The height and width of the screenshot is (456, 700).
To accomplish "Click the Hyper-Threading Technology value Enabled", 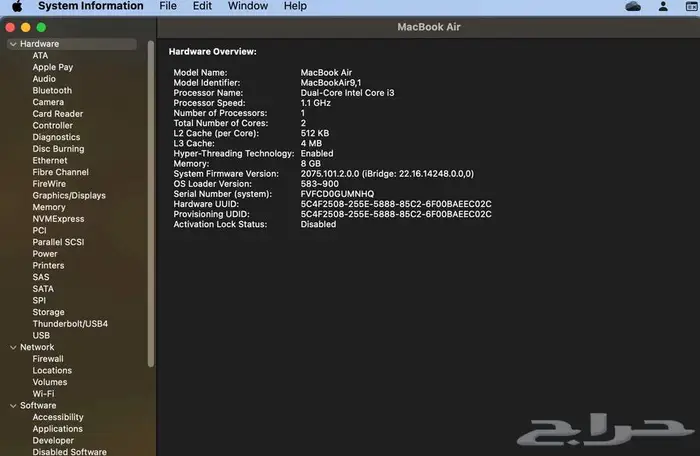I will click(x=317, y=153).
